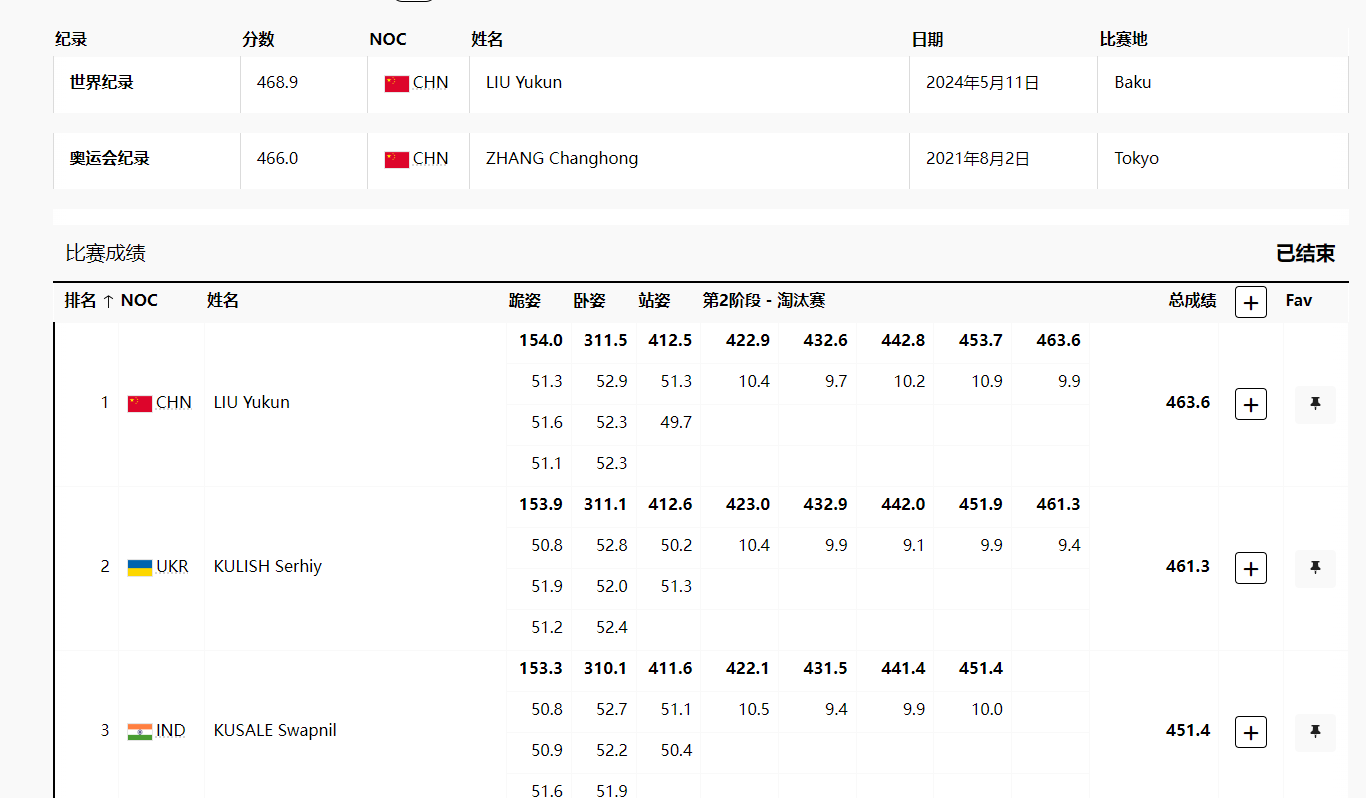Click IND country code
This screenshot has width=1366, height=798.
171,730
